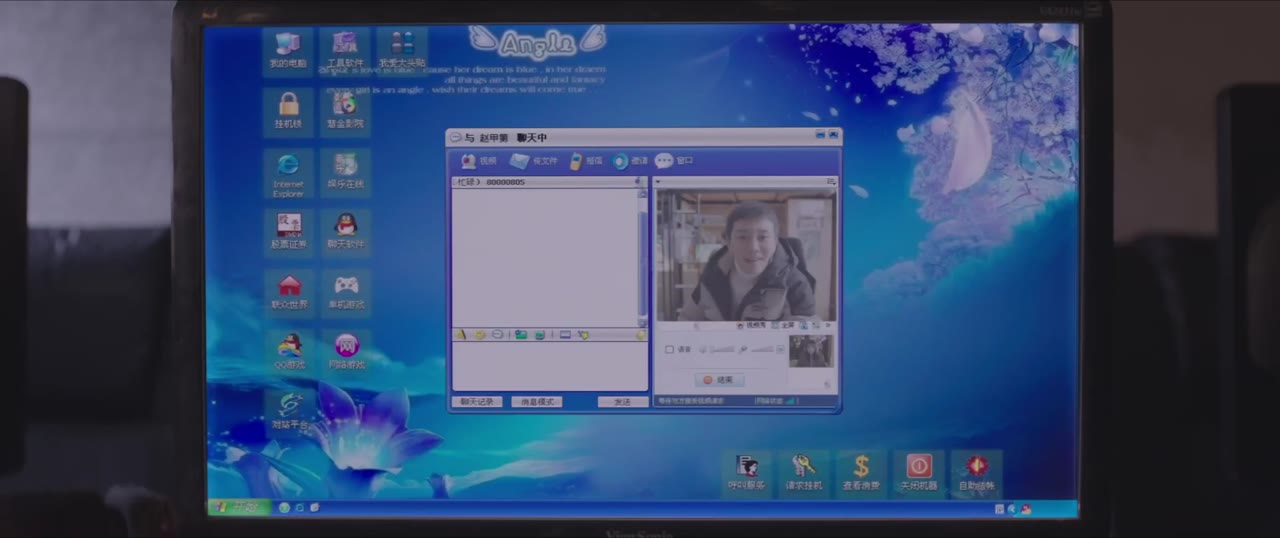Click the 聊天记录 chat history button
Viewport: 1280px width, 538px height.
[x=477, y=402]
